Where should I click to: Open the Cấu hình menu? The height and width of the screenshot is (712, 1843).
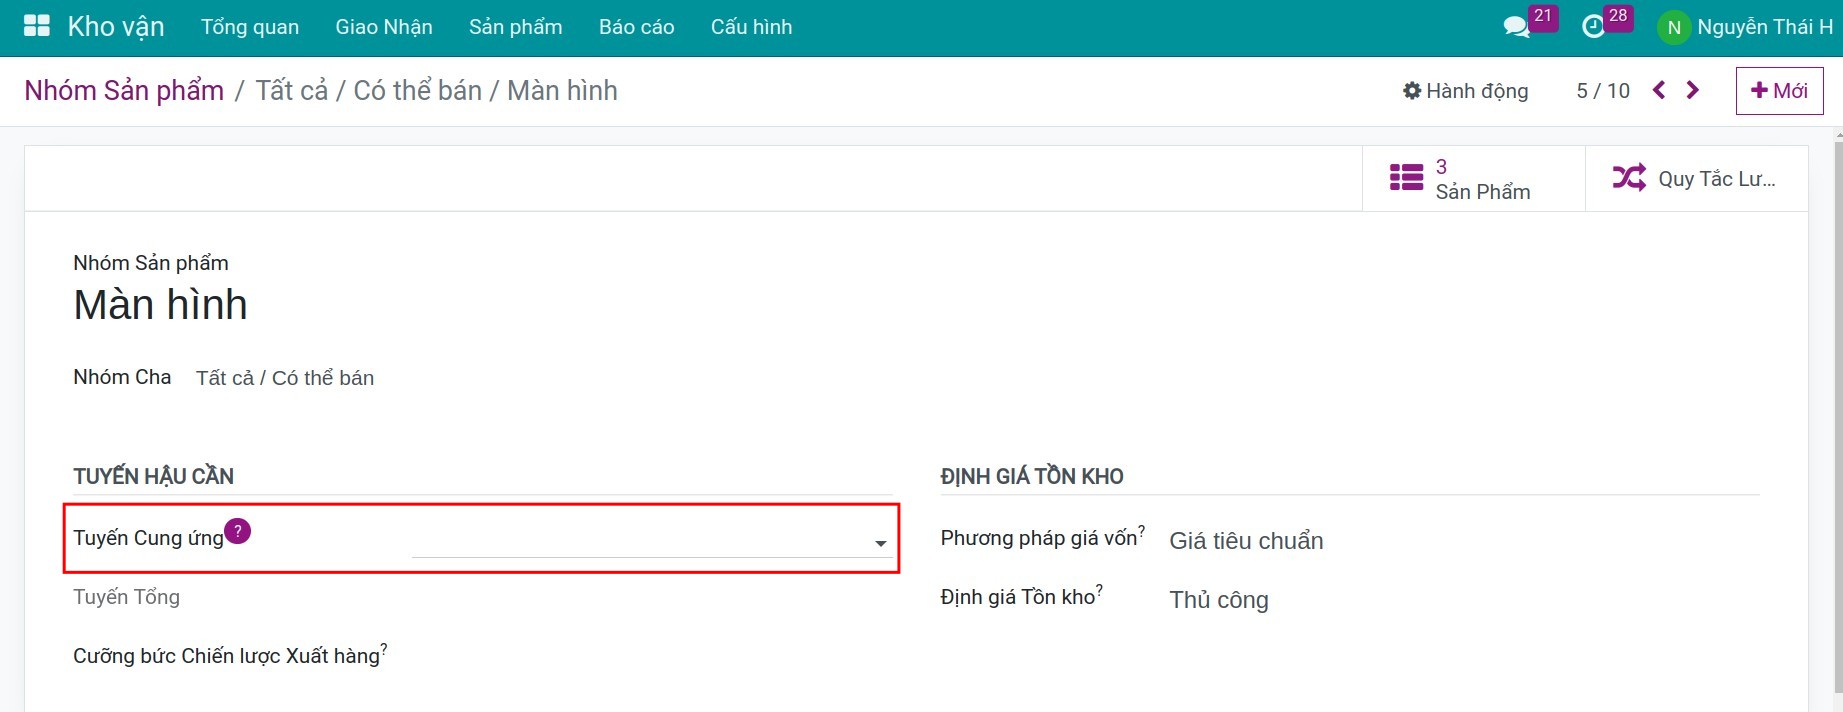751,27
